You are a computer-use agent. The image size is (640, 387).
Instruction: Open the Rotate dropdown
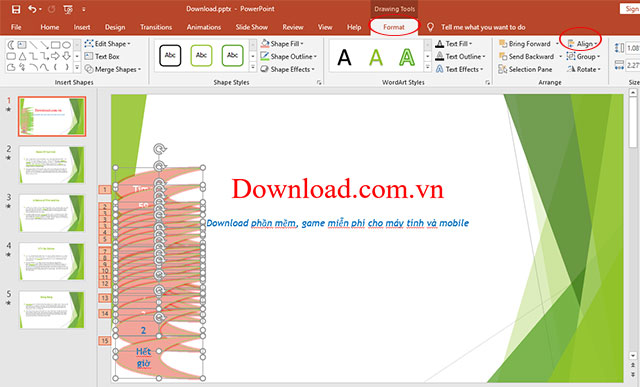pos(584,69)
